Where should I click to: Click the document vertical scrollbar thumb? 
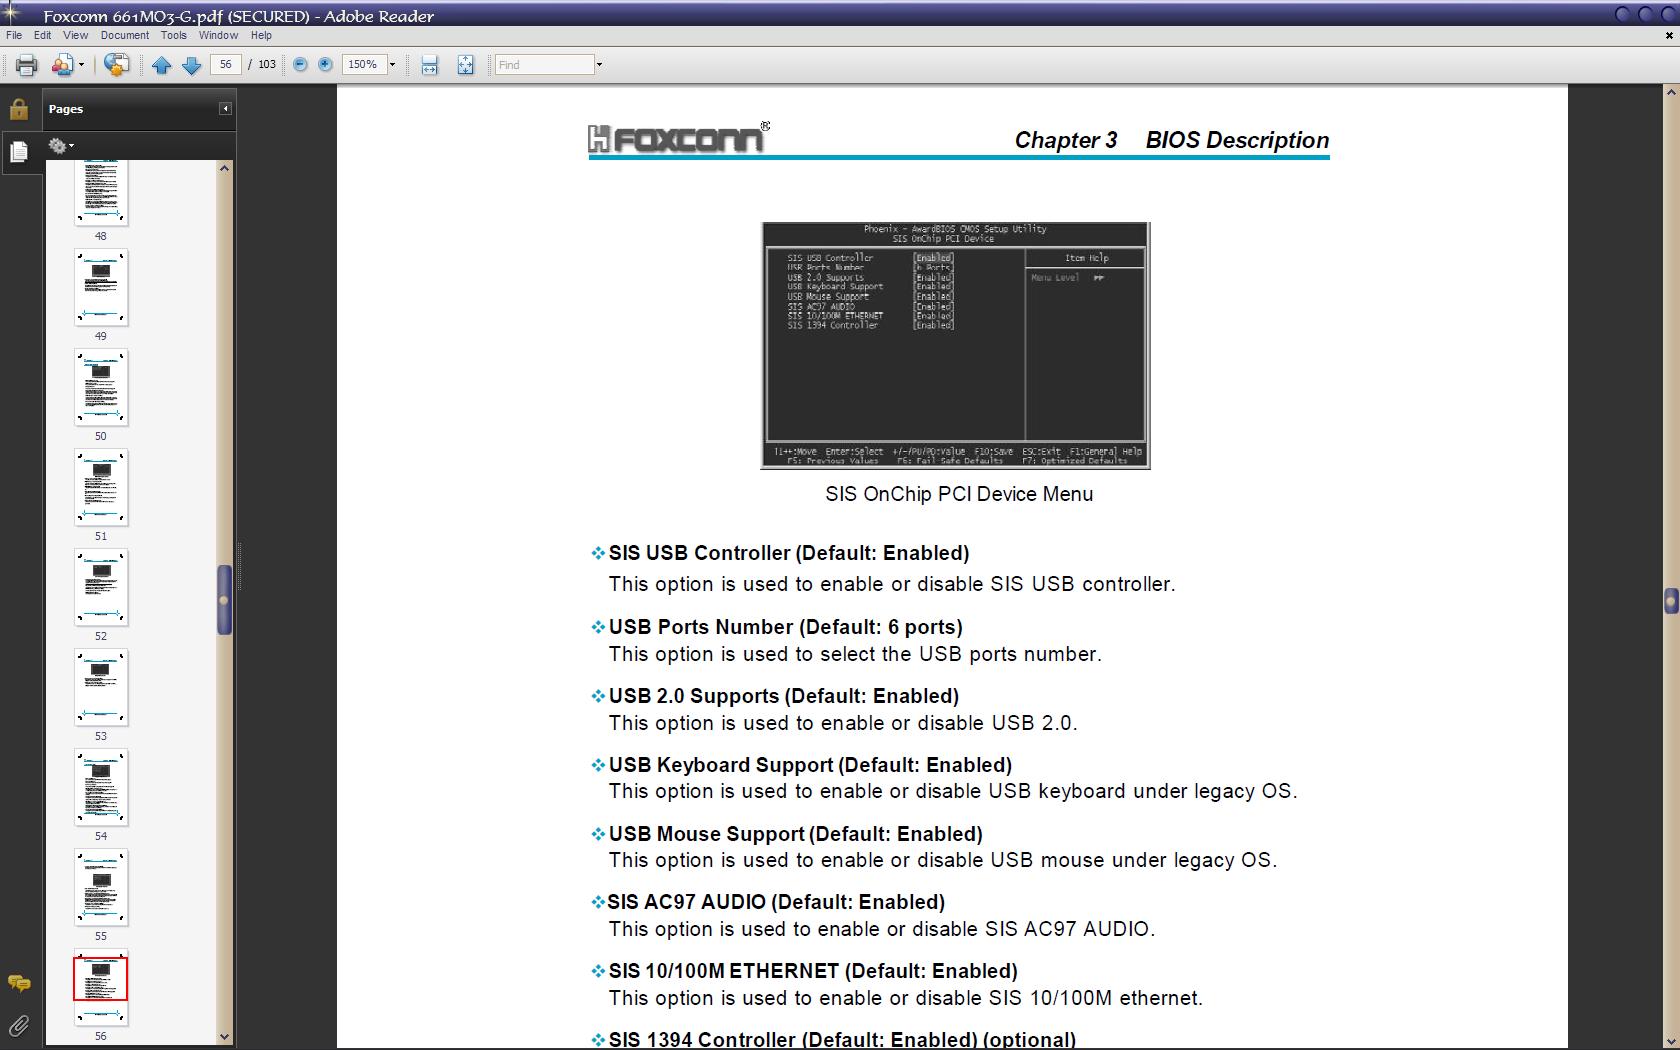point(1671,600)
